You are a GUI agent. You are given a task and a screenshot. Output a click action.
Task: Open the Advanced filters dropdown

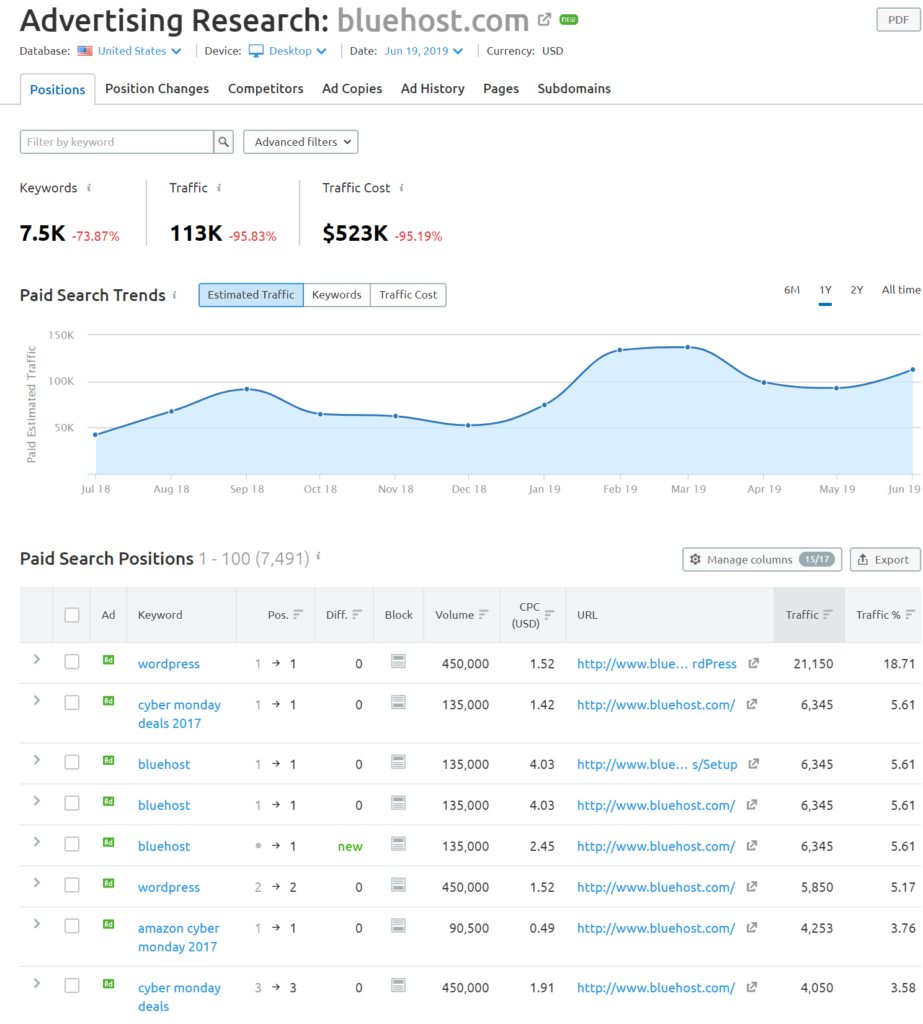301,142
